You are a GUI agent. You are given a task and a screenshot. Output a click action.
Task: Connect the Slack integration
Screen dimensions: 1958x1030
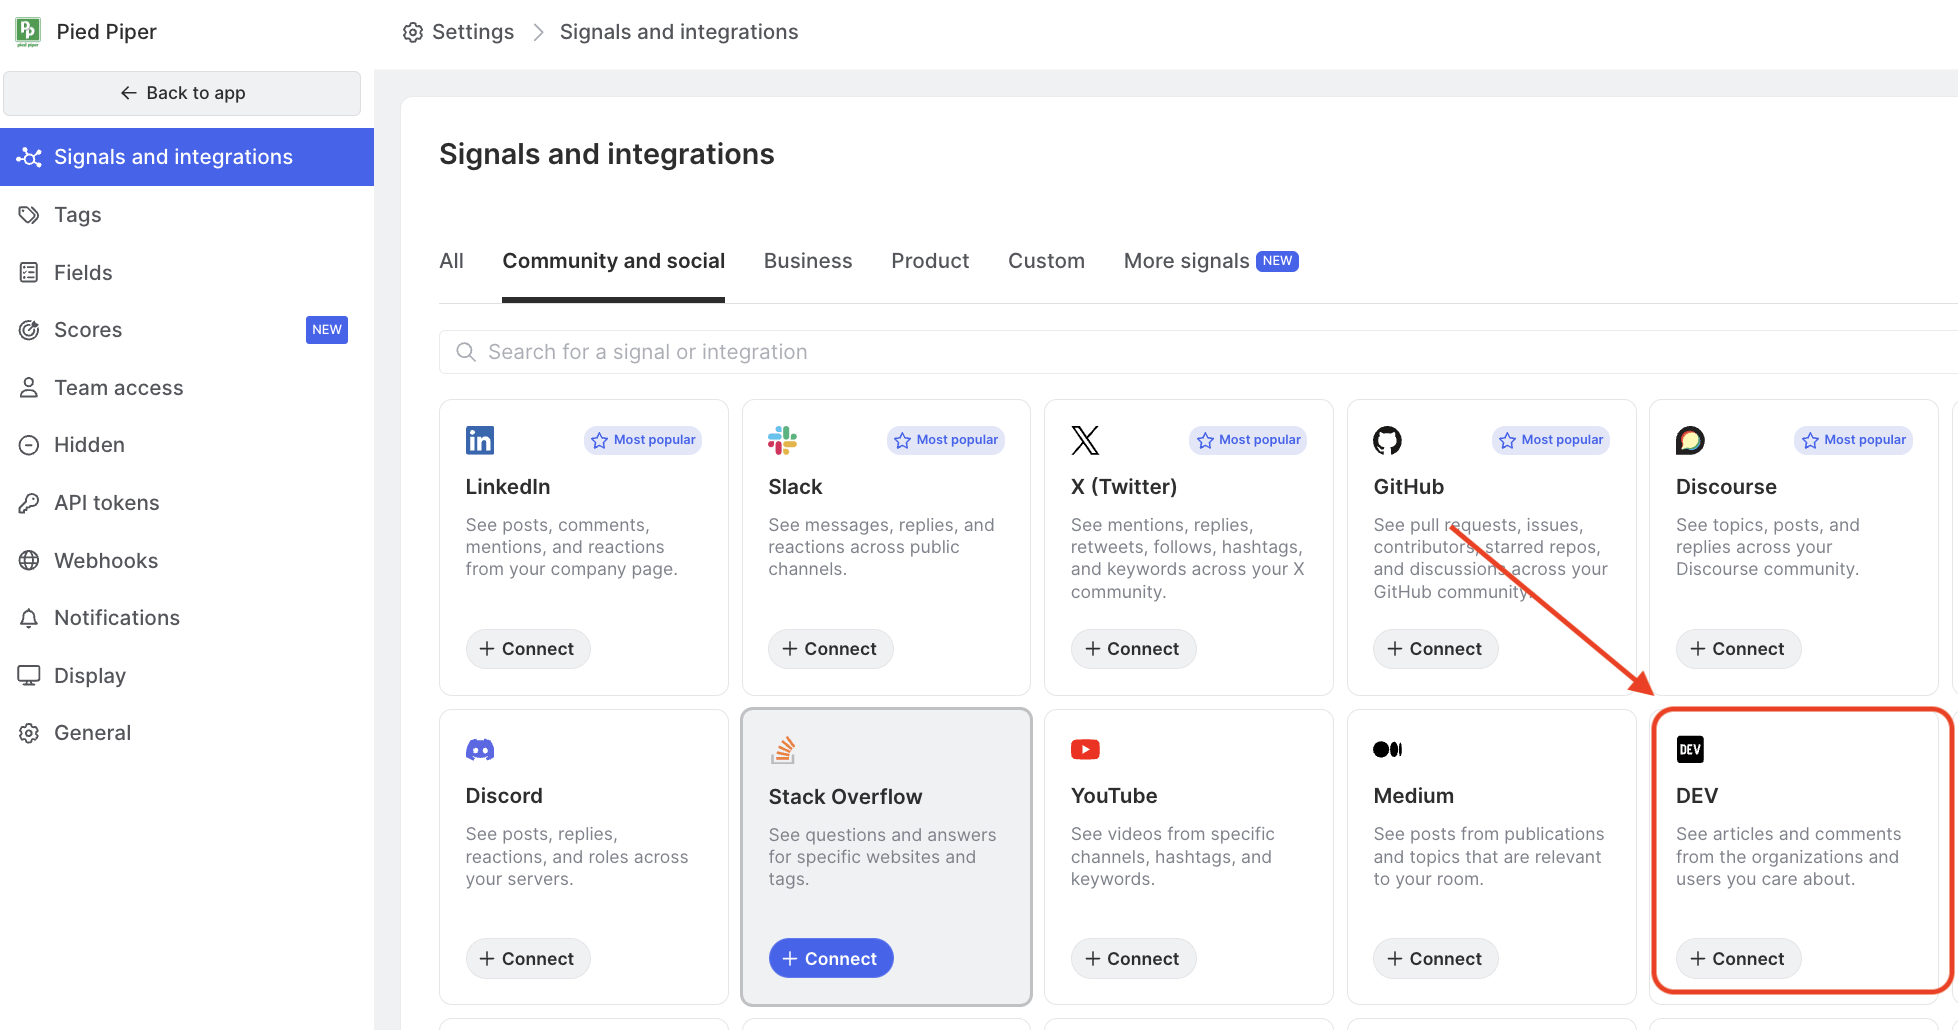coord(830,649)
